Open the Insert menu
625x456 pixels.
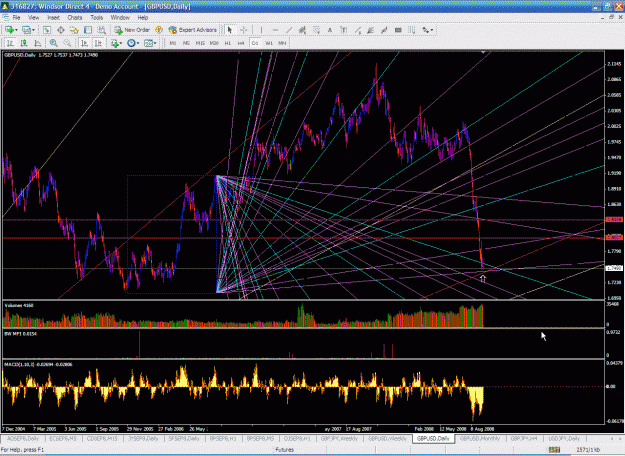53,18
